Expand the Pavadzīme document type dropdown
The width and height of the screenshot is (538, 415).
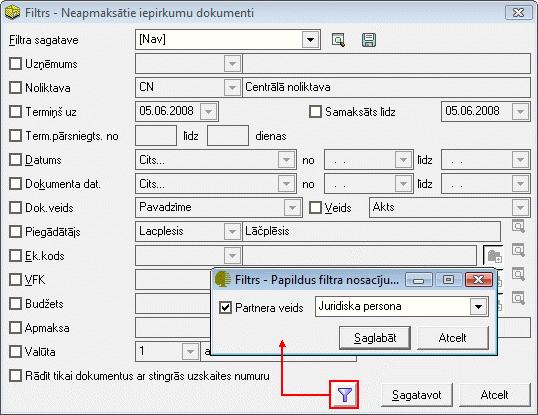292,208
